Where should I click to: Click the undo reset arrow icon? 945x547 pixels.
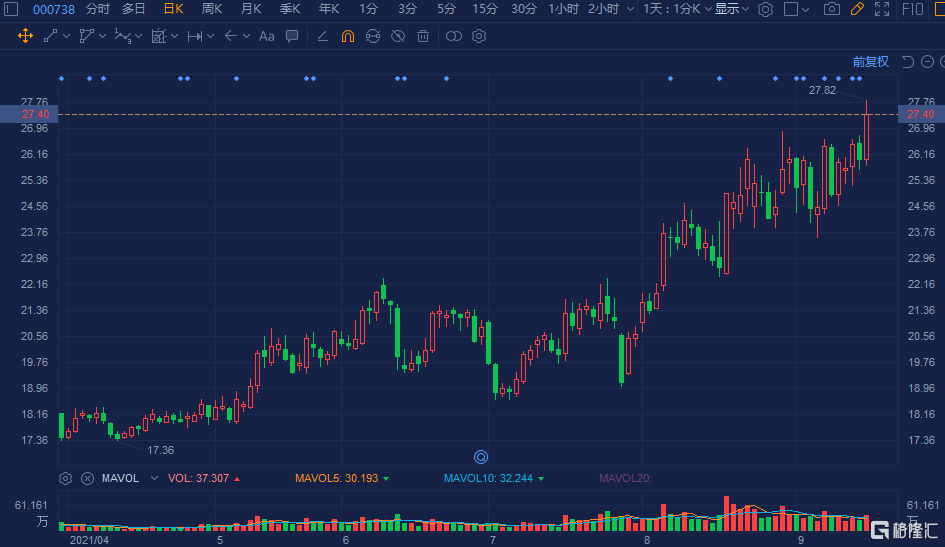[x=908, y=61]
